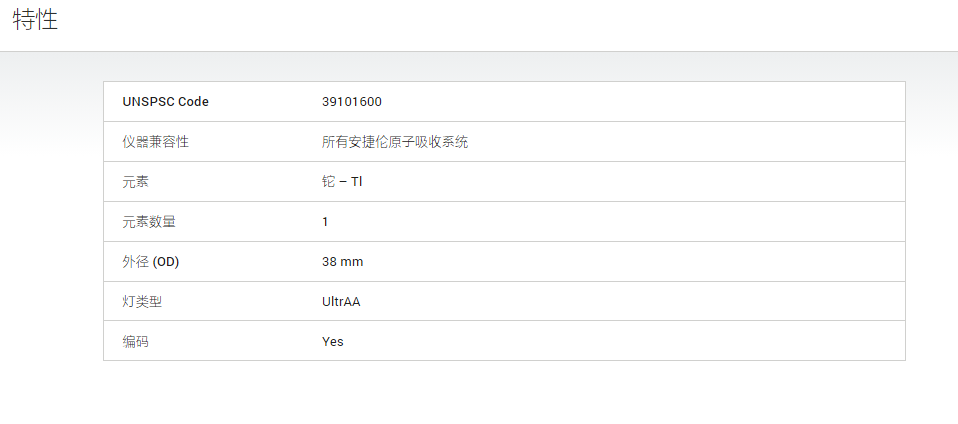Click the element count value 1

click(325, 222)
